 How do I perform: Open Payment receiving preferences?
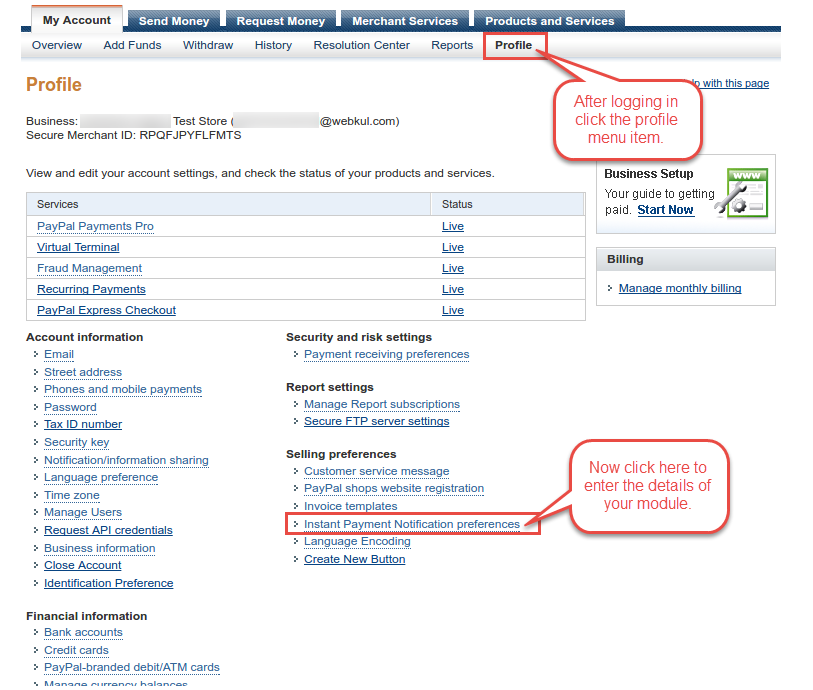coord(386,355)
